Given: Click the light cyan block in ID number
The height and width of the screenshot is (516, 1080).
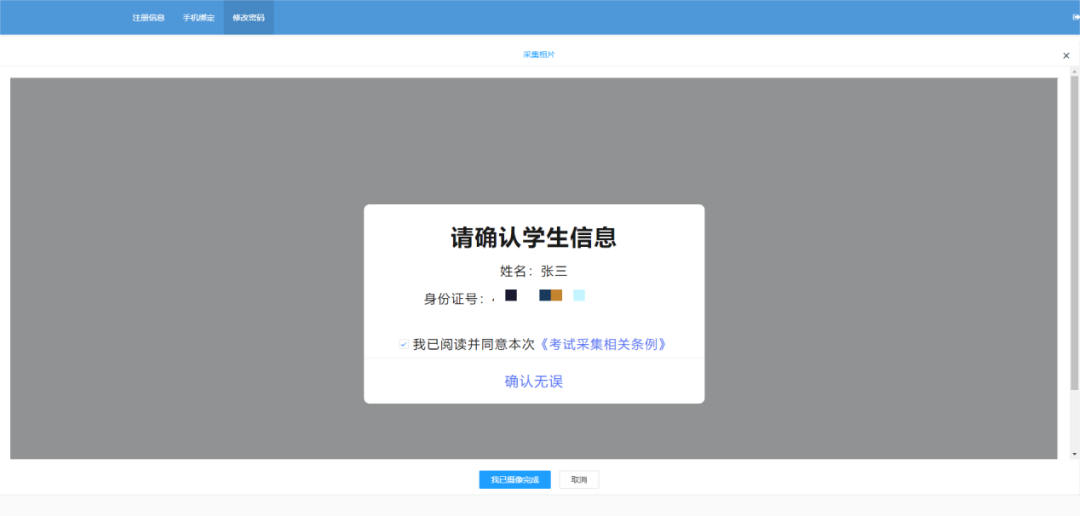Looking at the screenshot, I should [x=579, y=295].
